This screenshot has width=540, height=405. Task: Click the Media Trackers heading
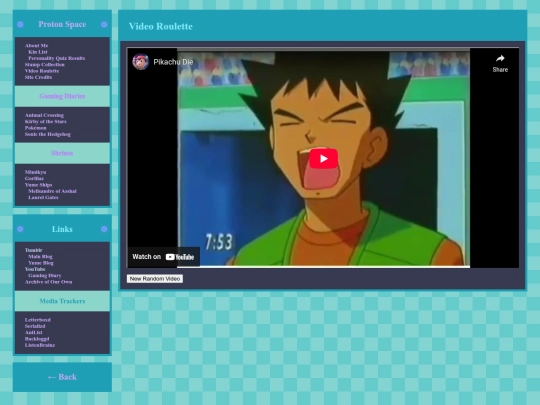point(62,301)
